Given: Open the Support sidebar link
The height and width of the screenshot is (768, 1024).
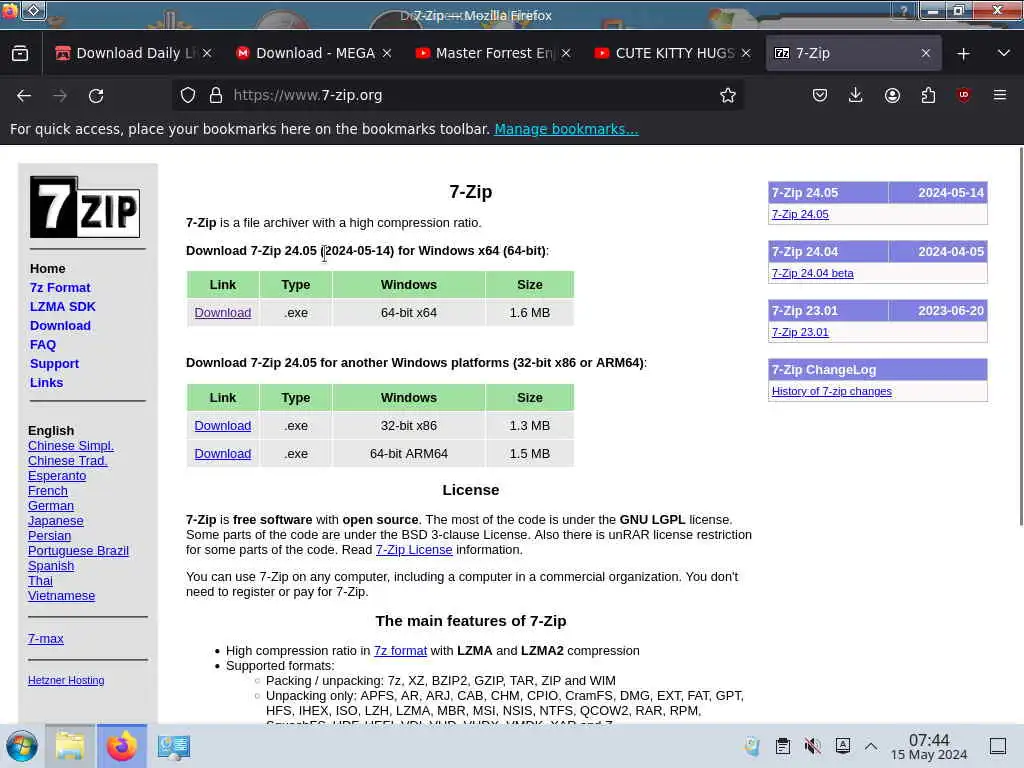Looking at the screenshot, I should tap(54, 363).
